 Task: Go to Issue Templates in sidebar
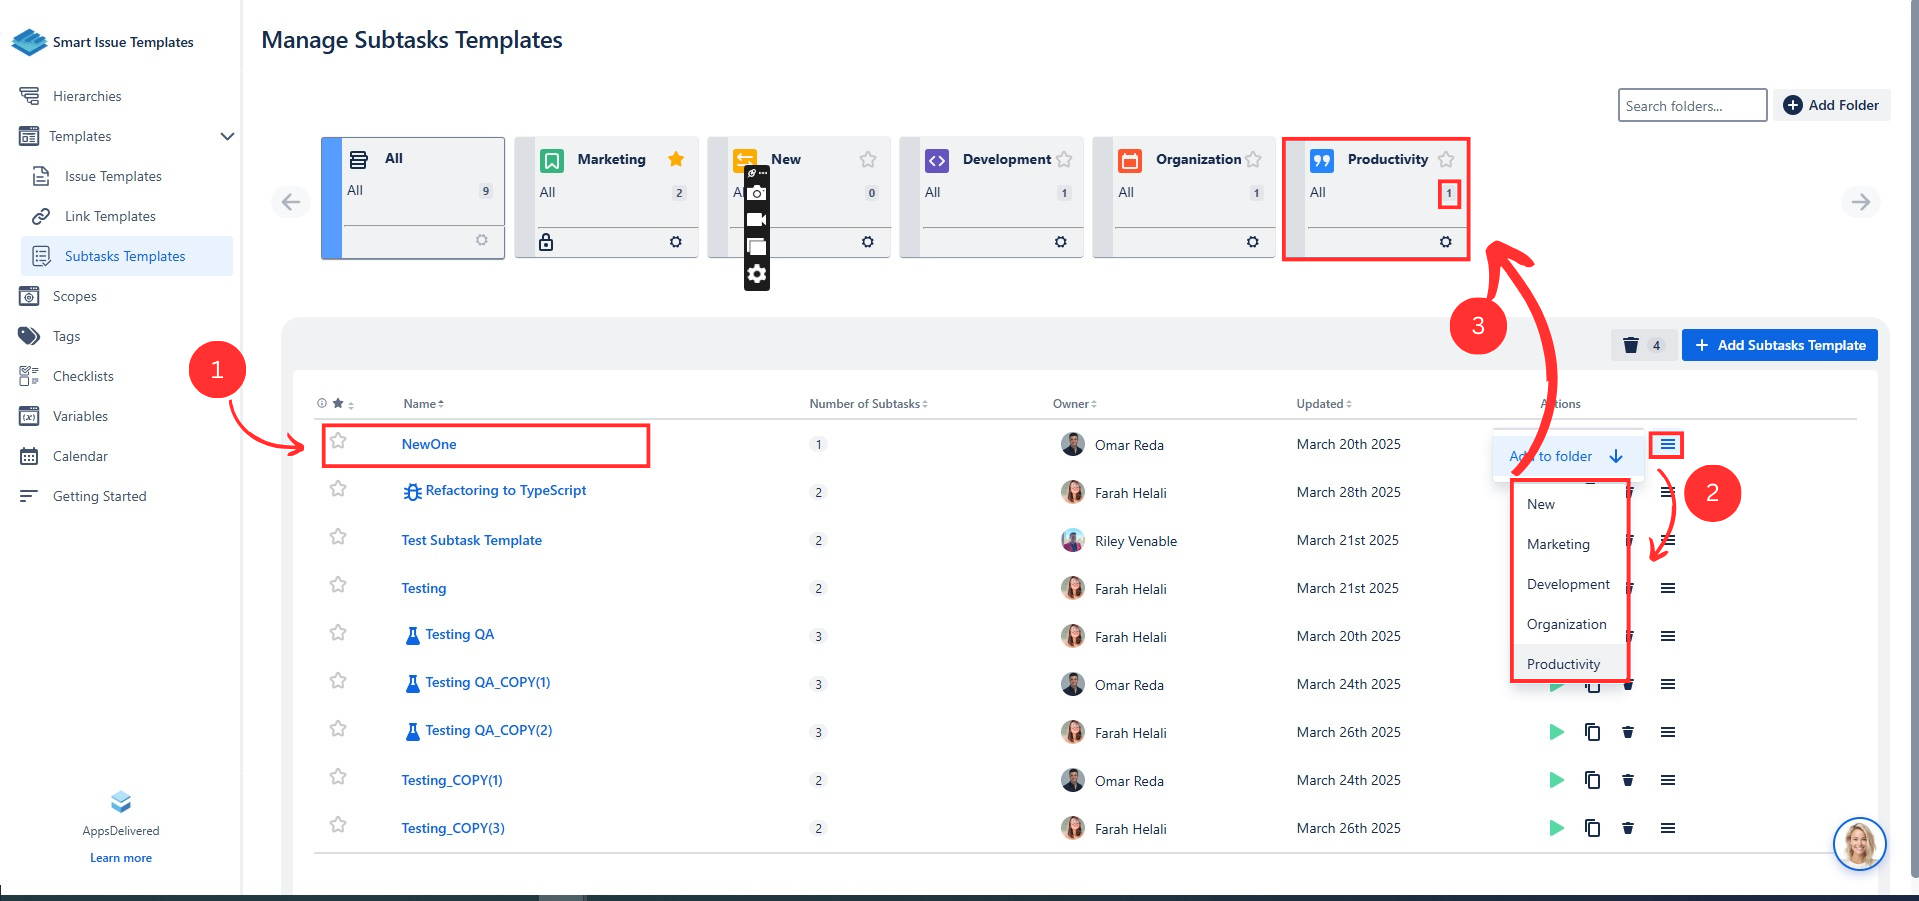click(113, 176)
